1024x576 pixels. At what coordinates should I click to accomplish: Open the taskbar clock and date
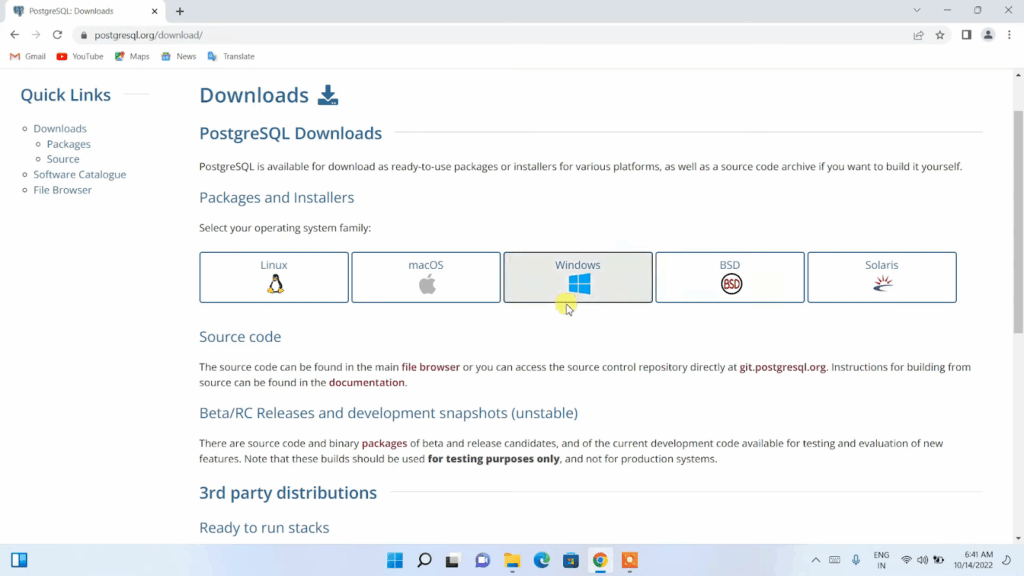point(973,560)
